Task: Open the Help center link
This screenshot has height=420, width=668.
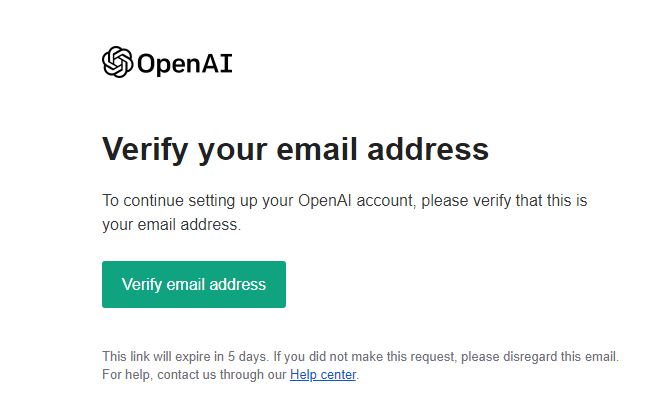Action: (322, 375)
